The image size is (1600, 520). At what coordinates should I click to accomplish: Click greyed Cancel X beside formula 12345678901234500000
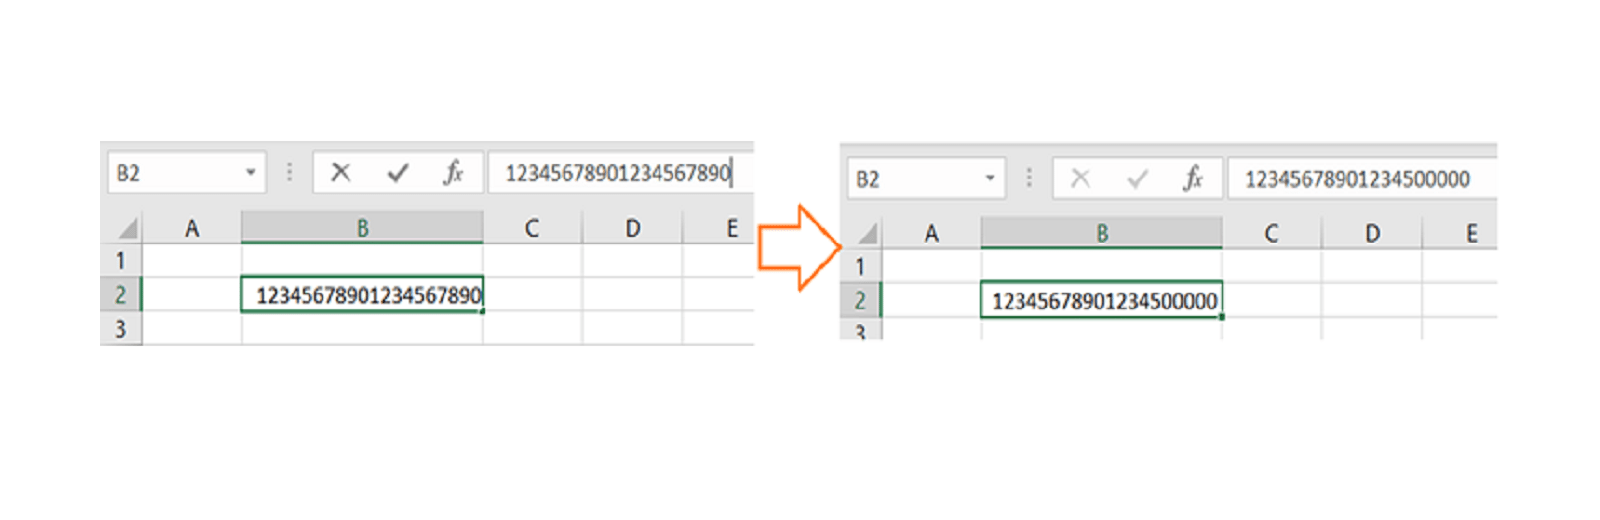1080,179
